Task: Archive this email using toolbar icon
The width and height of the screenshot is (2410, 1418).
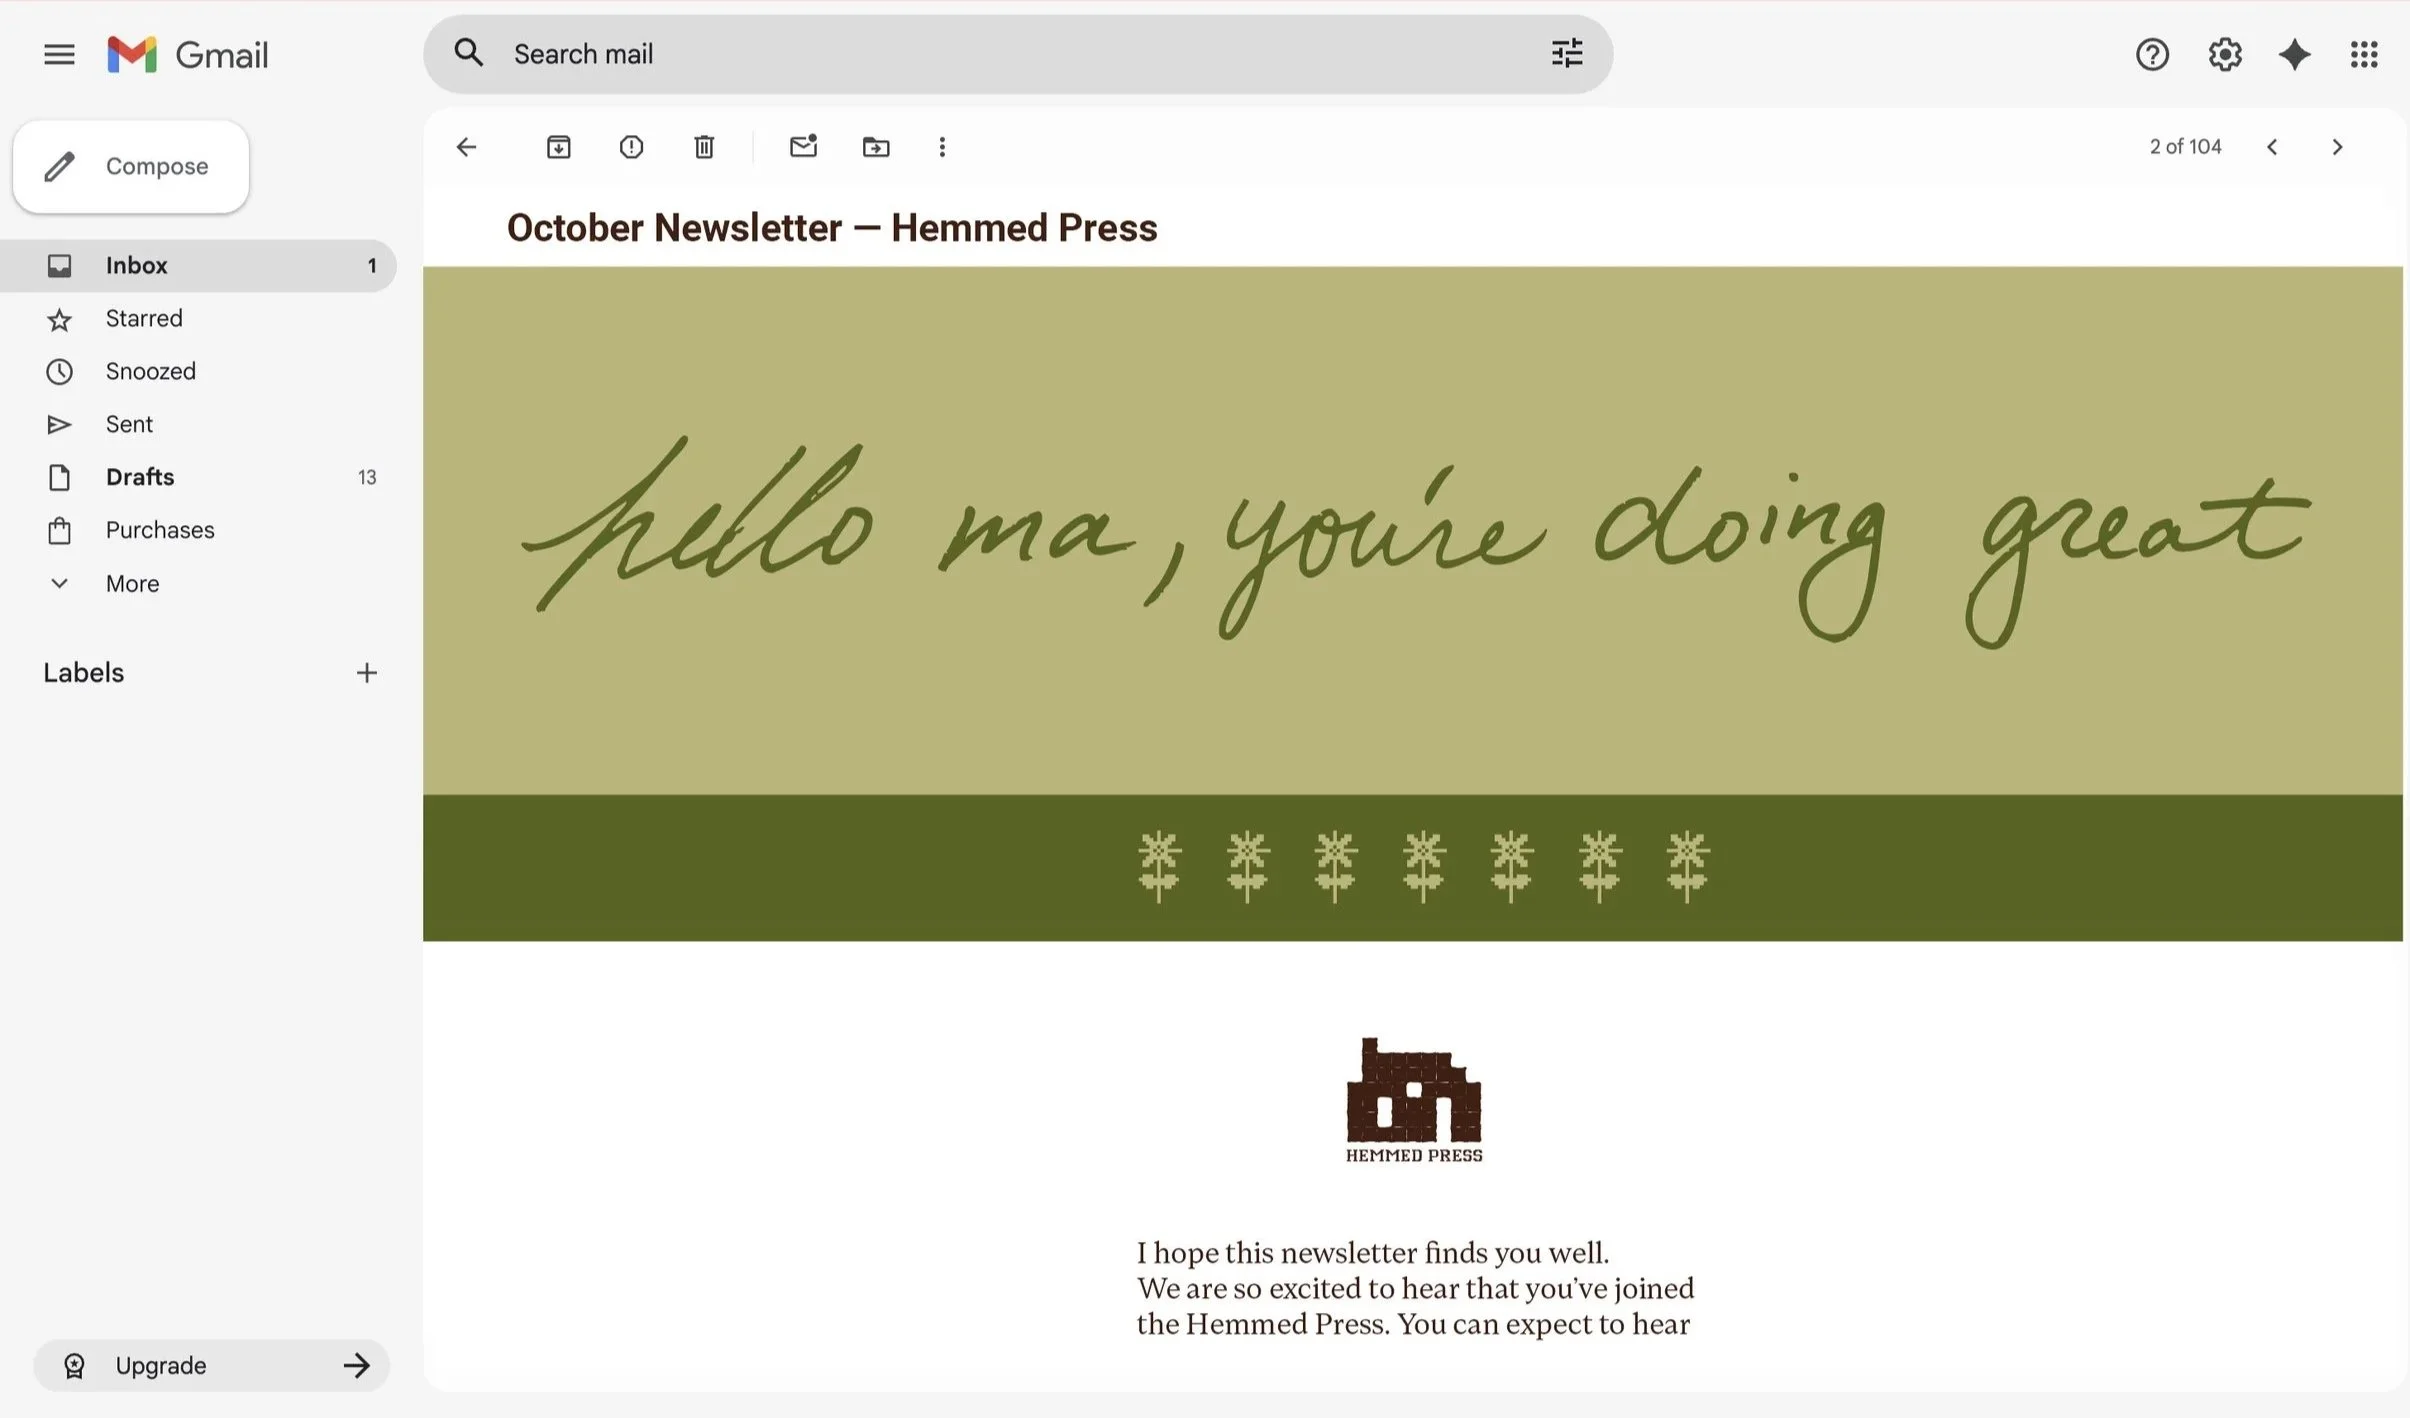Action: pos(558,147)
